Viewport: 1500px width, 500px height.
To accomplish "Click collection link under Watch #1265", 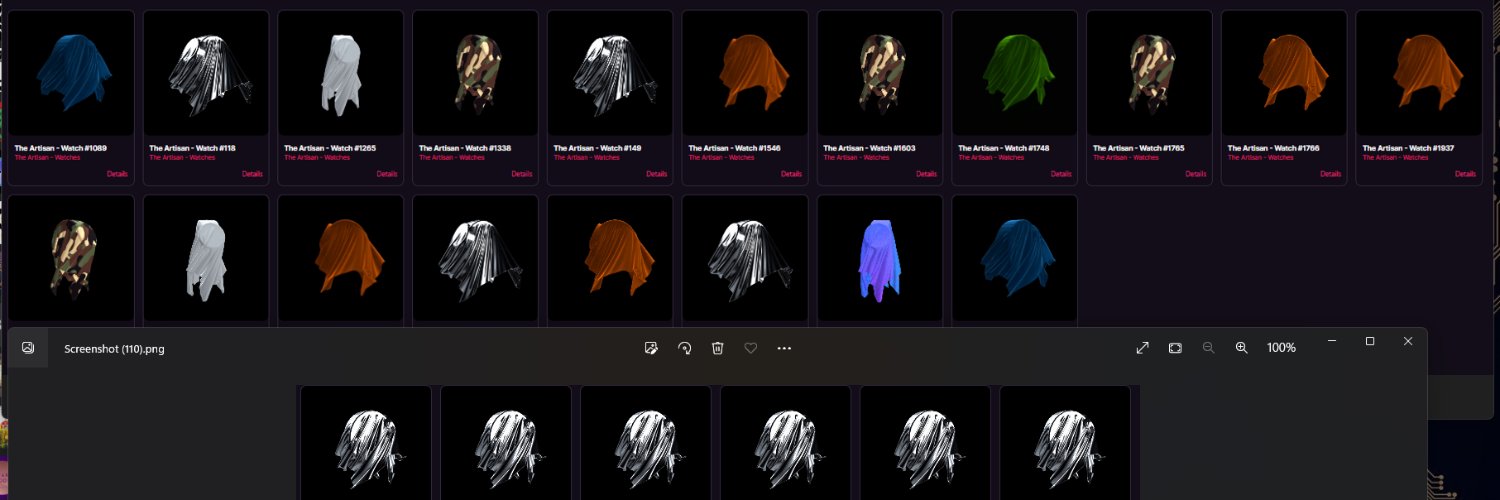I will (x=317, y=157).
